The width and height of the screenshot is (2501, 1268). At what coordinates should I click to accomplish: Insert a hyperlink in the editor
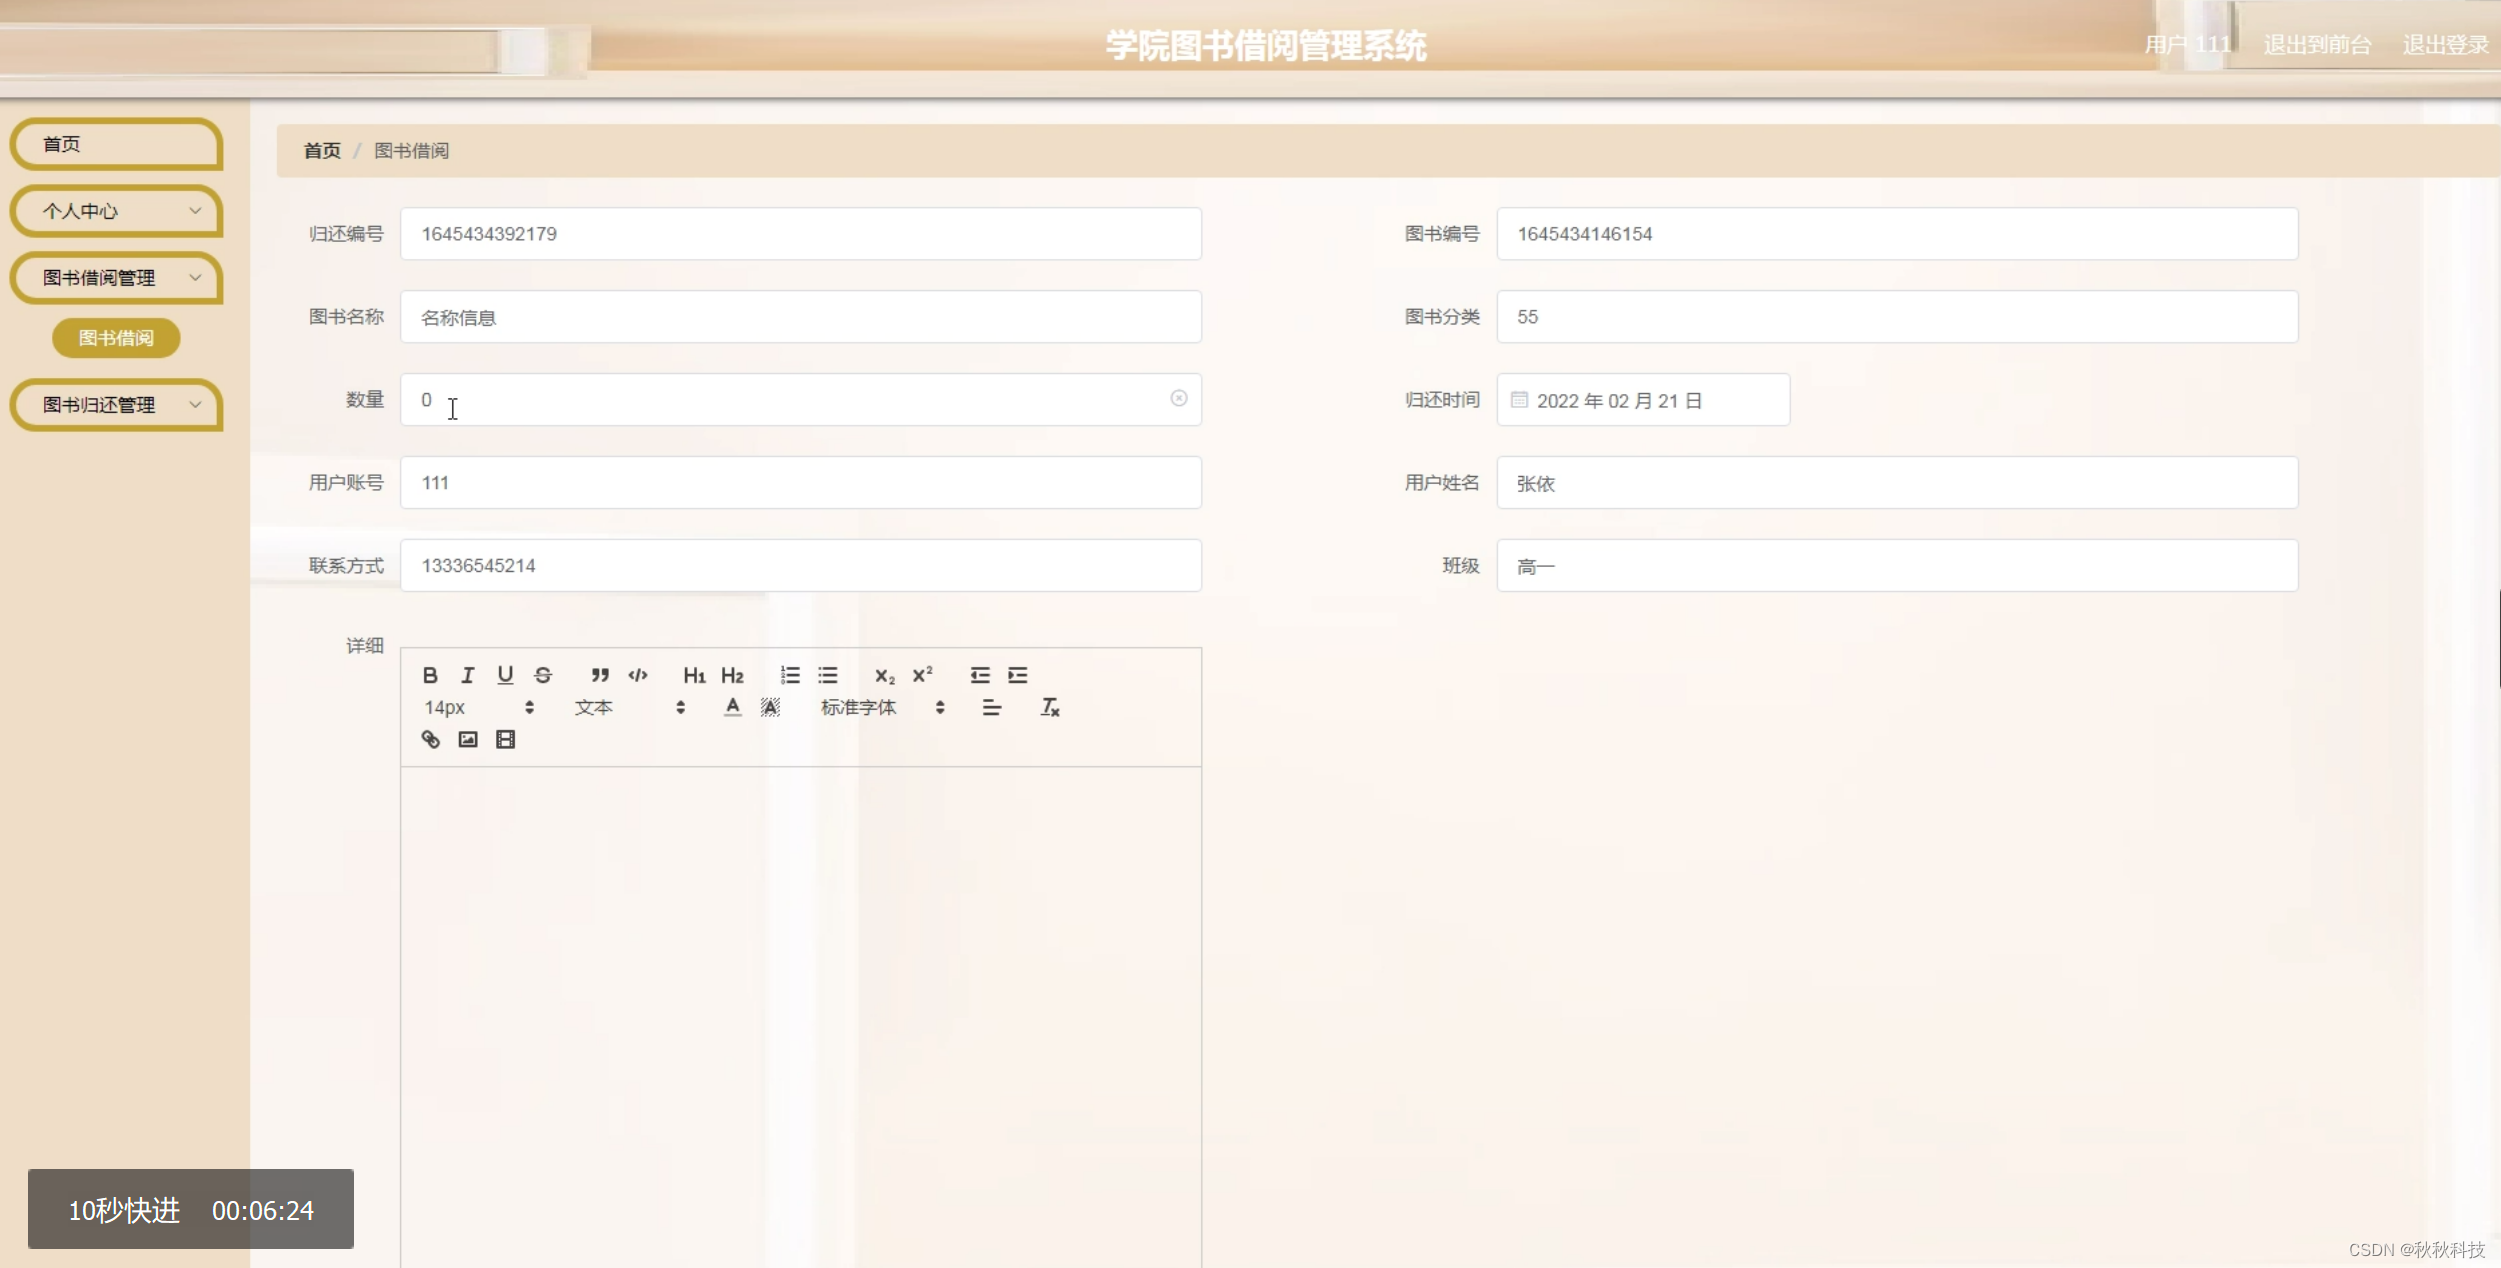431,739
